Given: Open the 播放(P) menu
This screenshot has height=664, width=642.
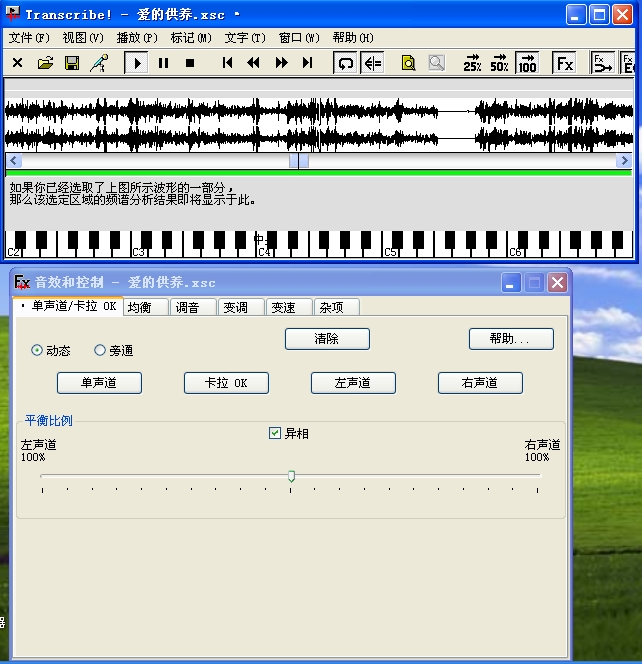Looking at the screenshot, I should coord(137,38).
